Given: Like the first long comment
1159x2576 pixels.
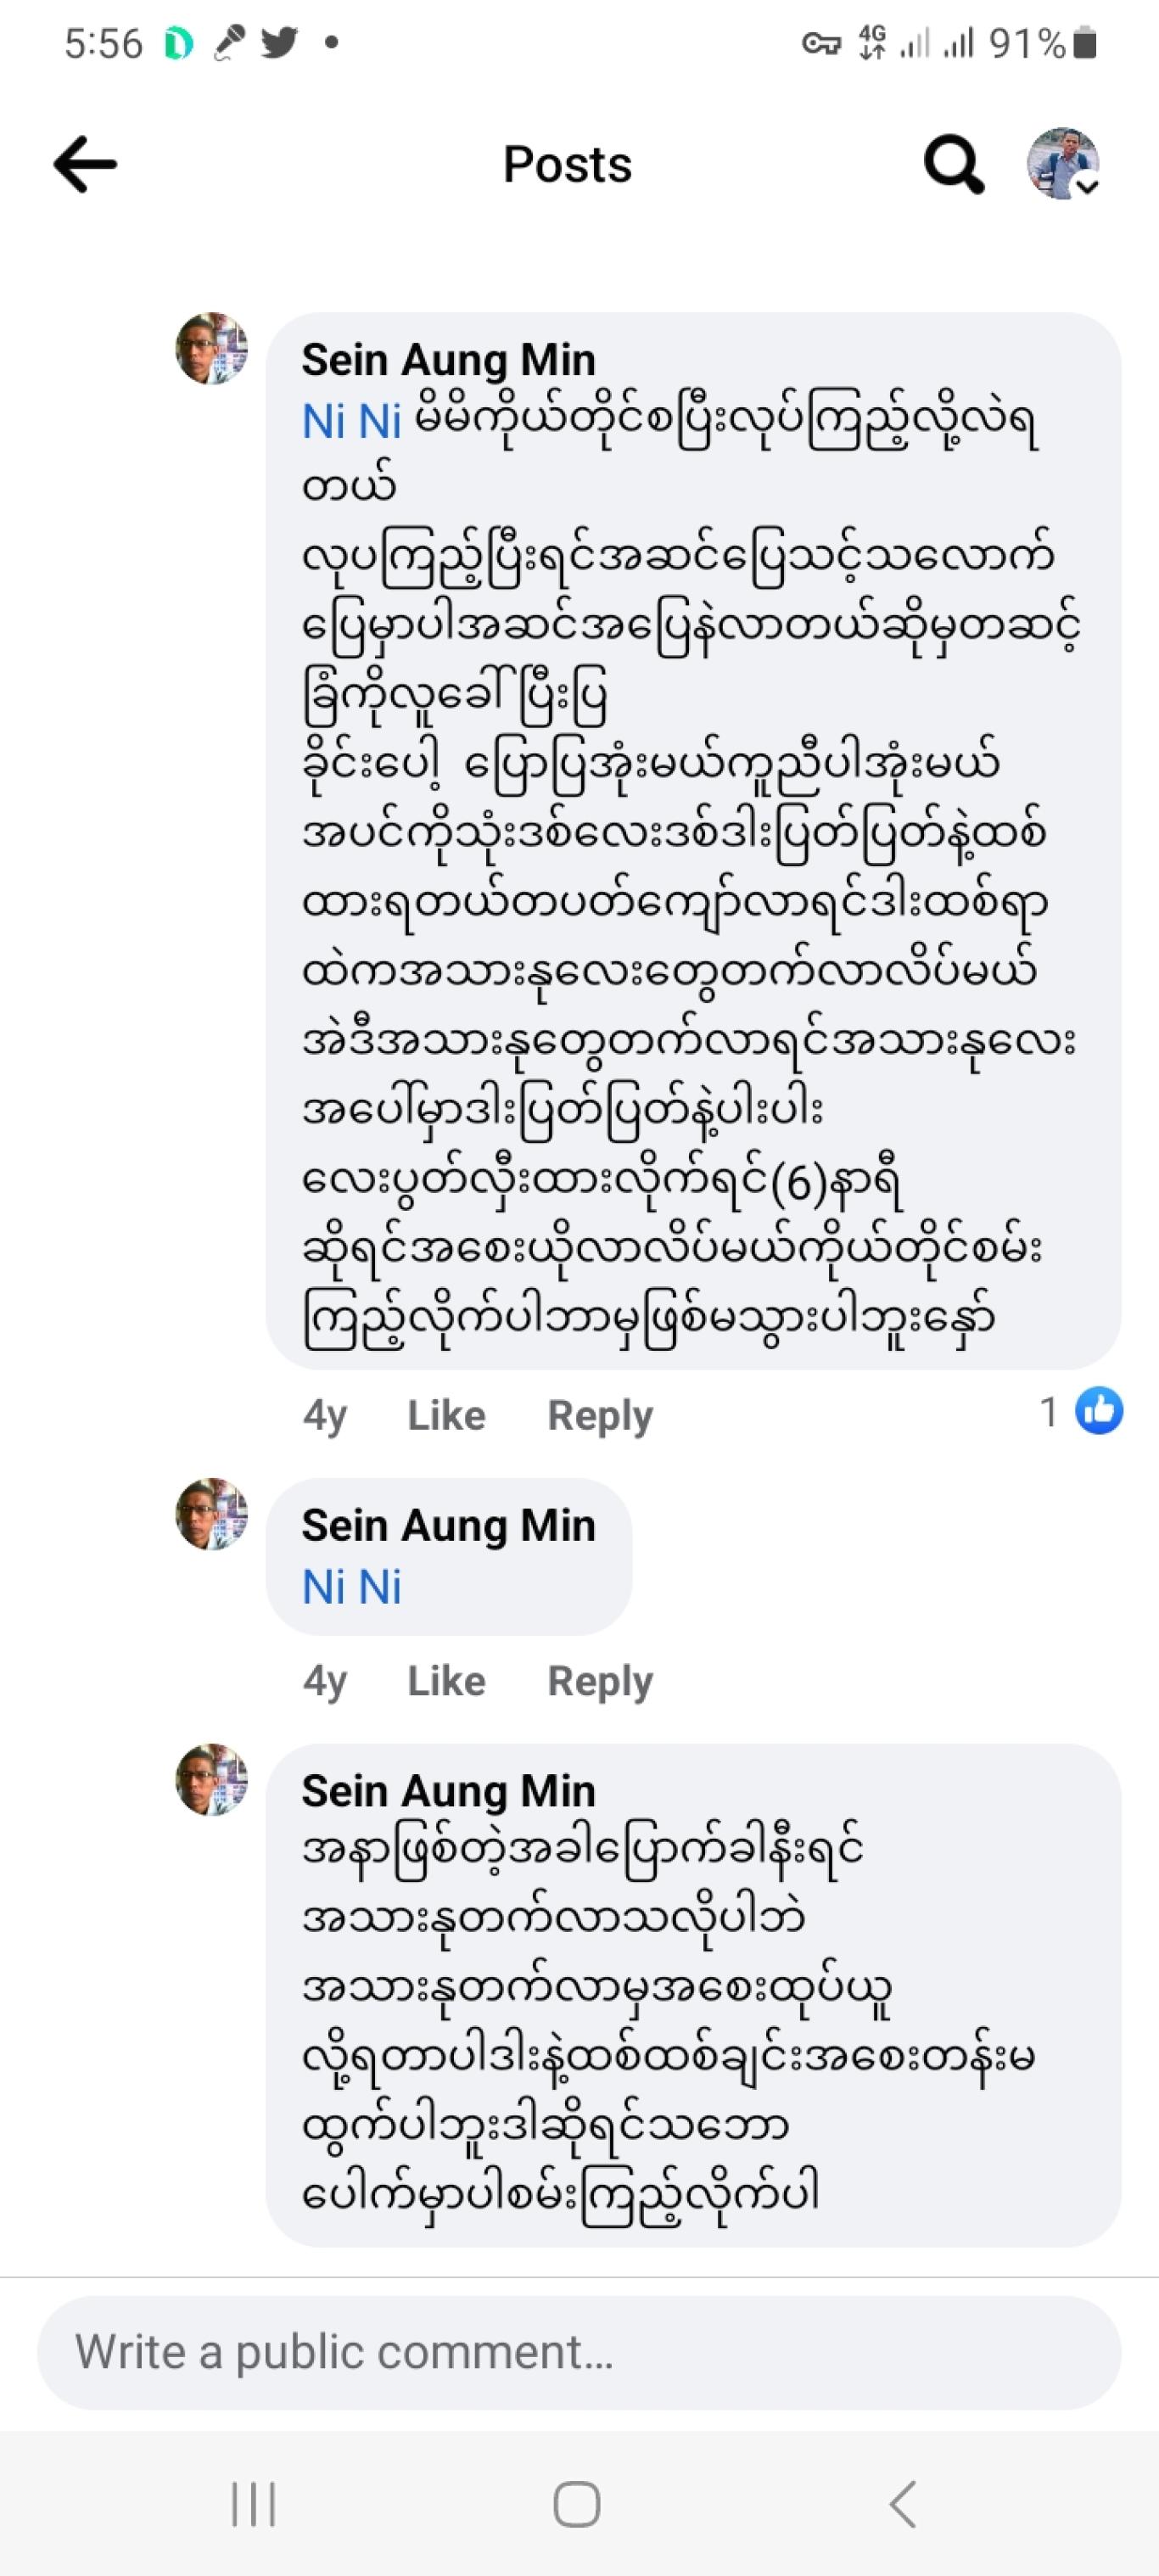Looking at the screenshot, I should pyautogui.click(x=446, y=1415).
